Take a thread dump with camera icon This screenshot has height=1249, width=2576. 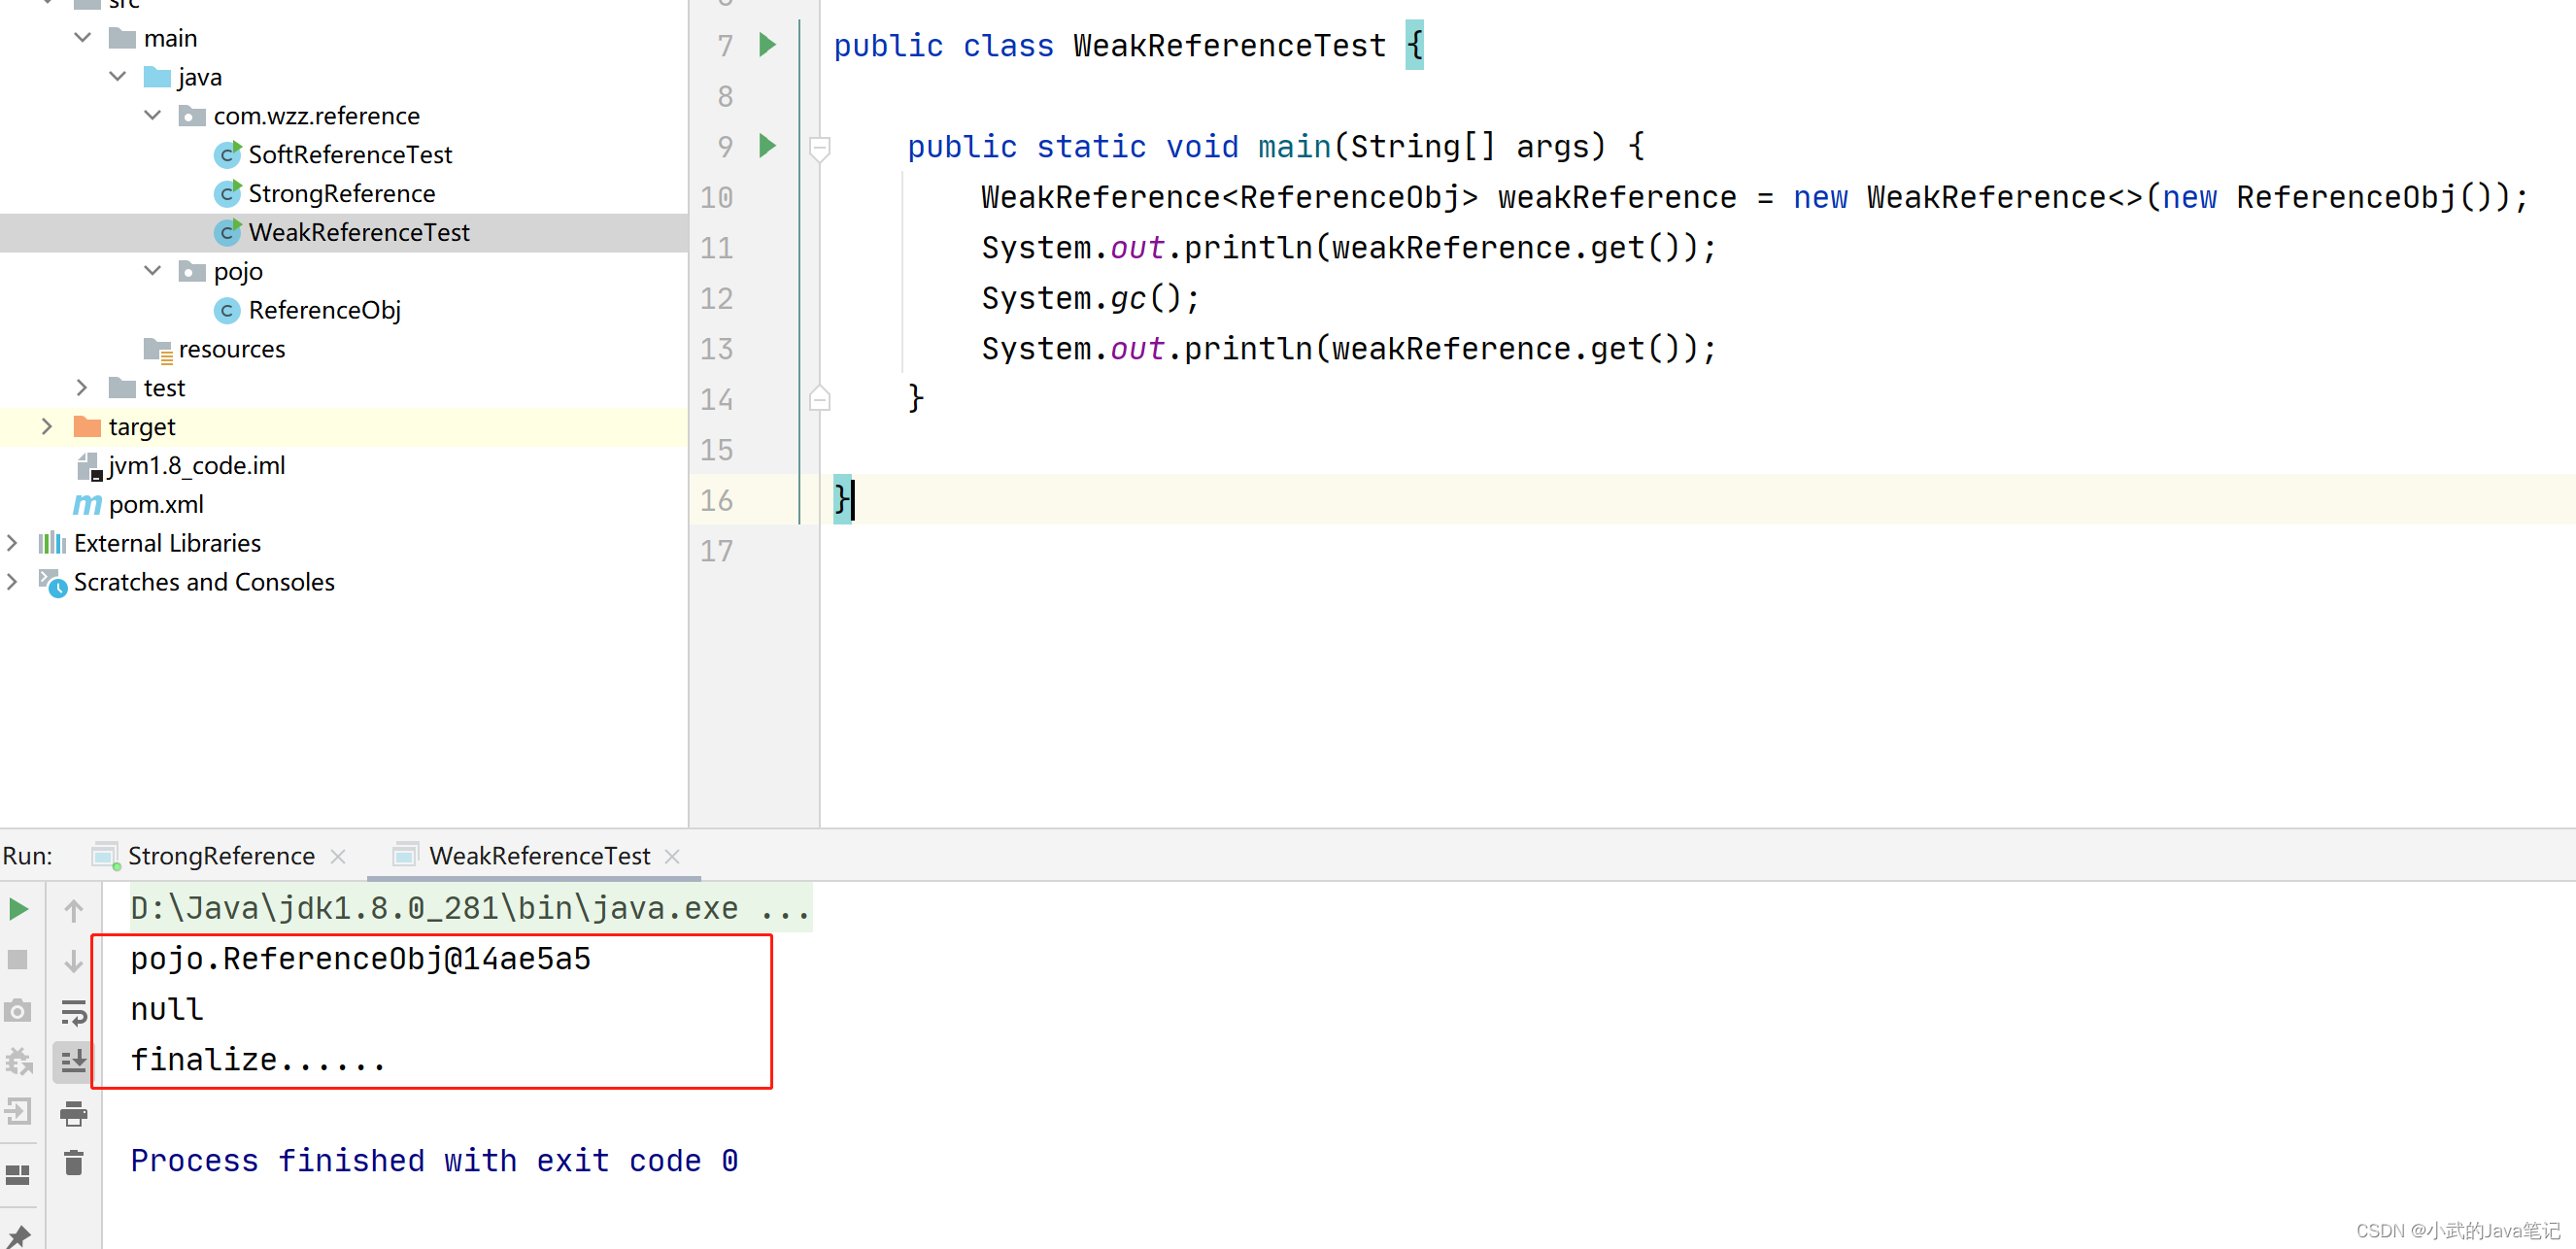[18, 1010]
